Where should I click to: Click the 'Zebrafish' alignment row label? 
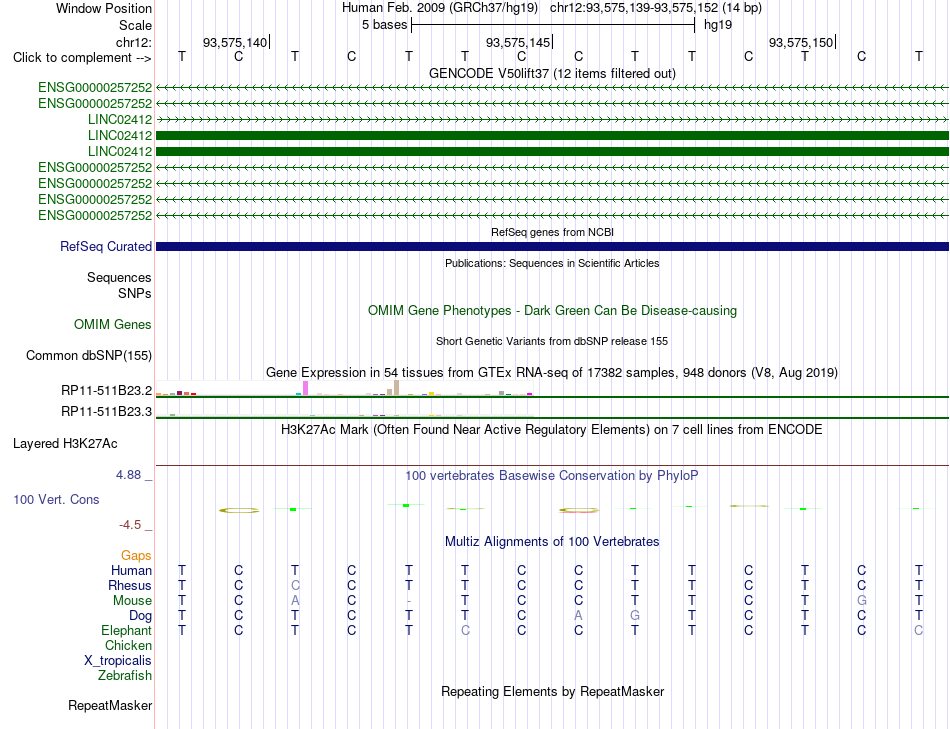[x=125, y=675]
